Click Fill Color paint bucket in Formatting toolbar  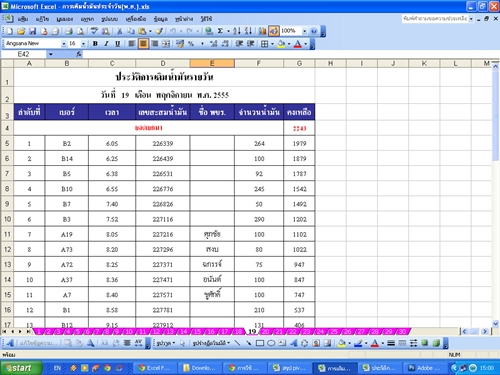tap(281, 44)
